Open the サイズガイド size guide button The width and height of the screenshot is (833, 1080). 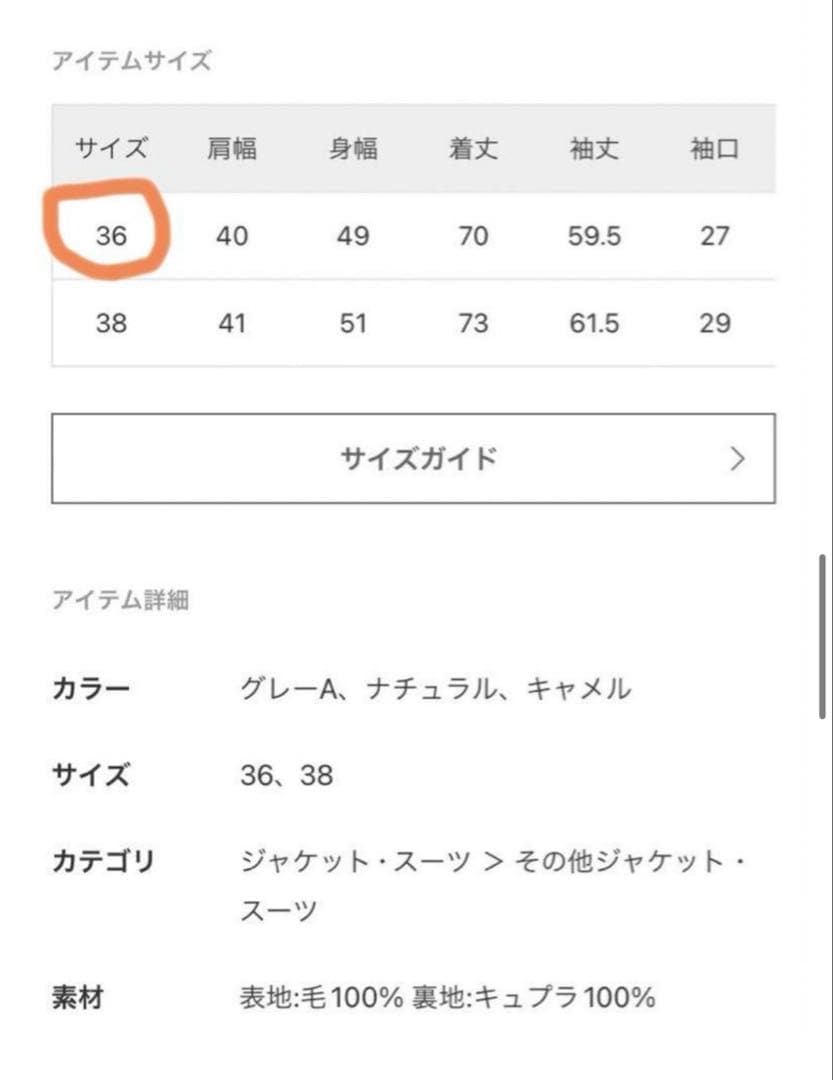click(x=412, y=459)
